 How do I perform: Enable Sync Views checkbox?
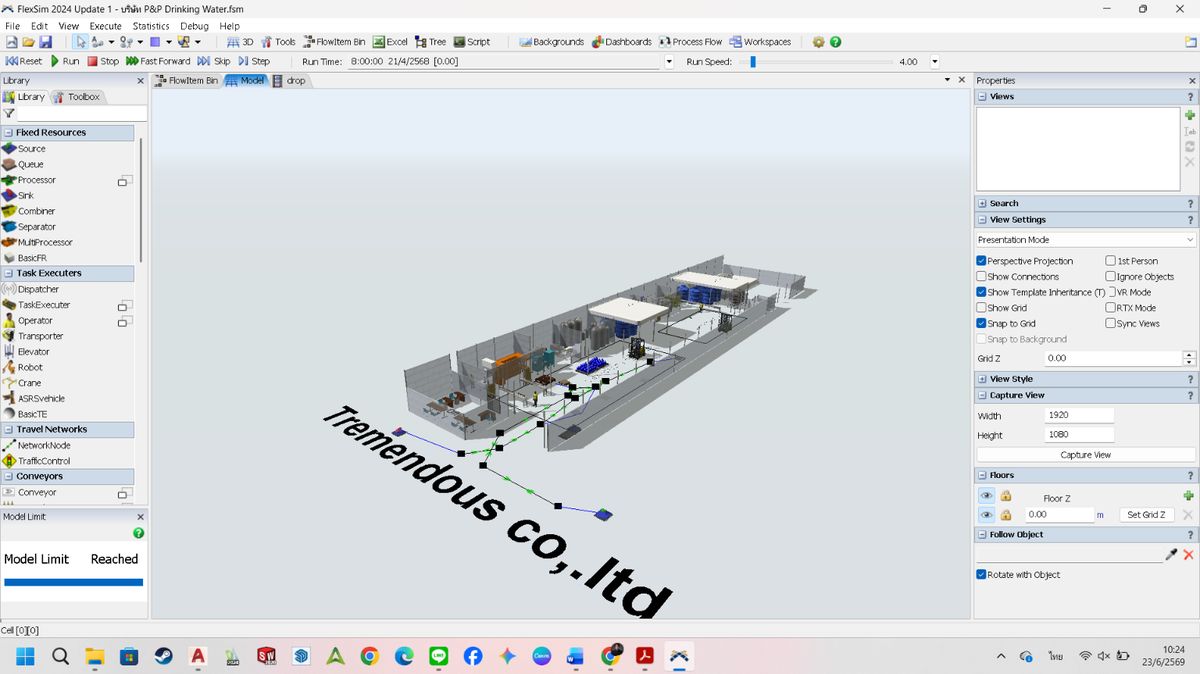1110,323
